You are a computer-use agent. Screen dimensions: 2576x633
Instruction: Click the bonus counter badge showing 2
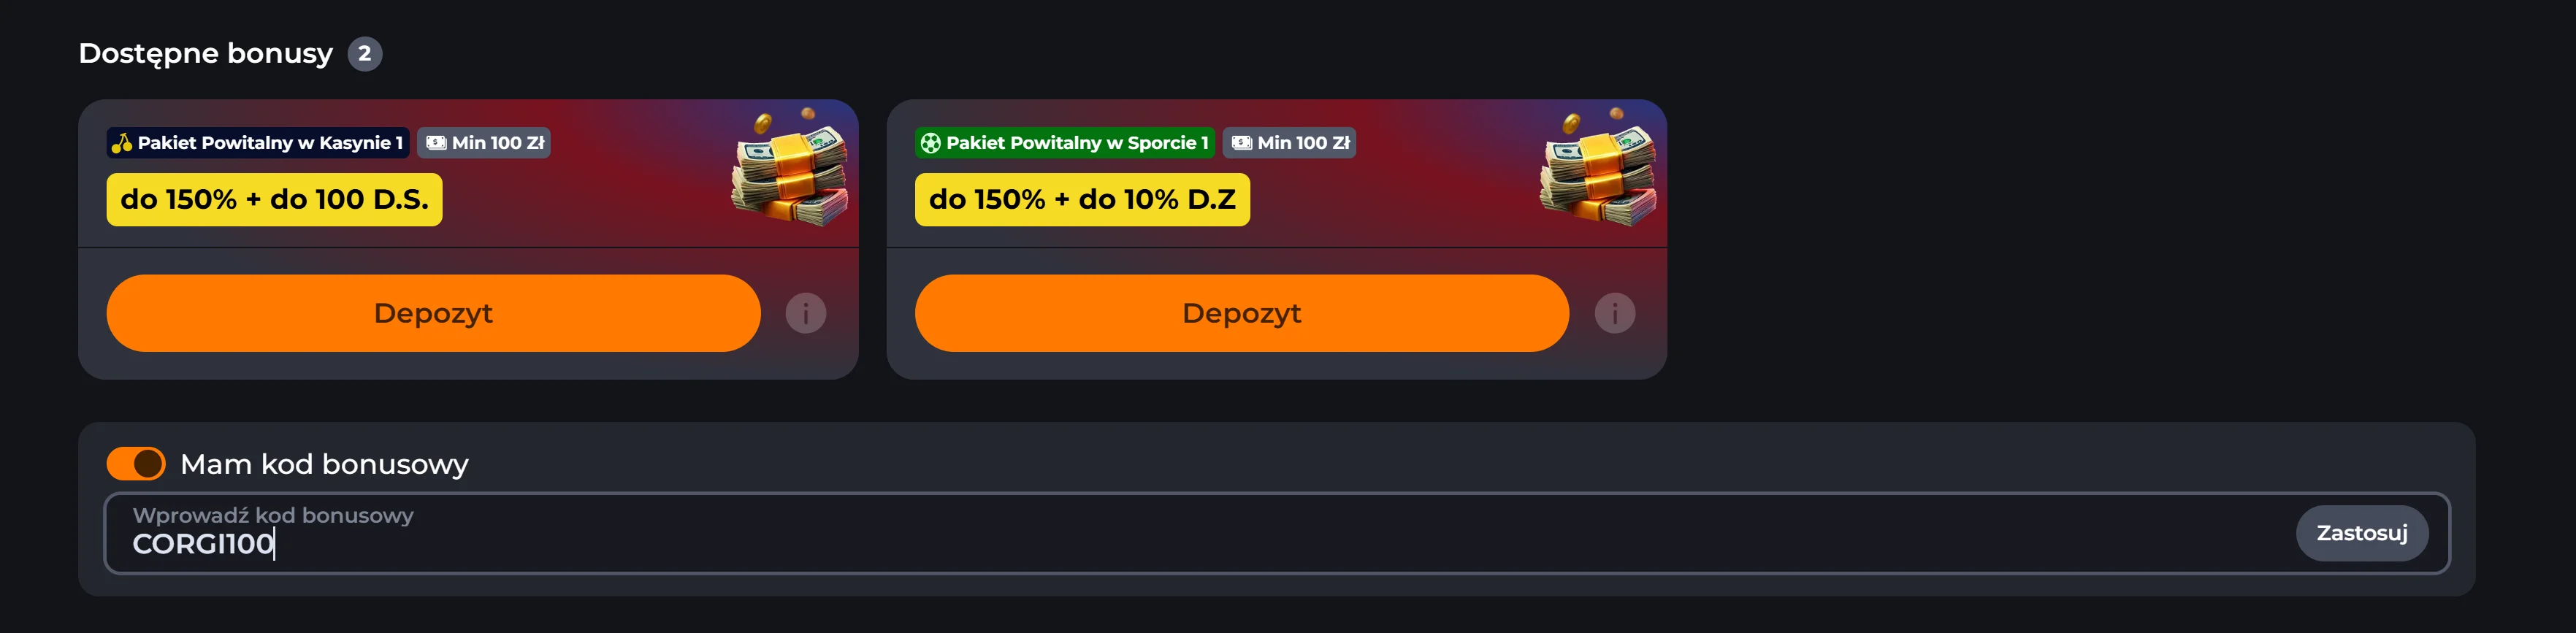click(365, 54)
